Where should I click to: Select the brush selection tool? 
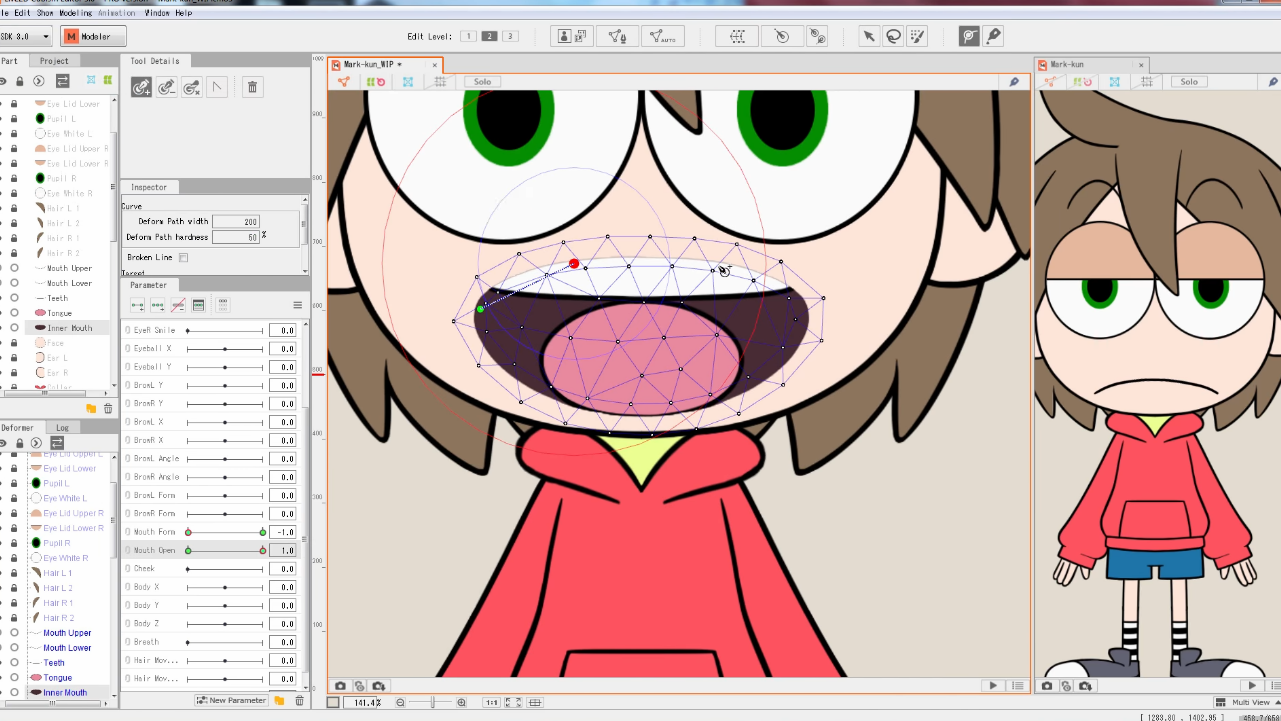pyautogui.click(x=917, y=36)
